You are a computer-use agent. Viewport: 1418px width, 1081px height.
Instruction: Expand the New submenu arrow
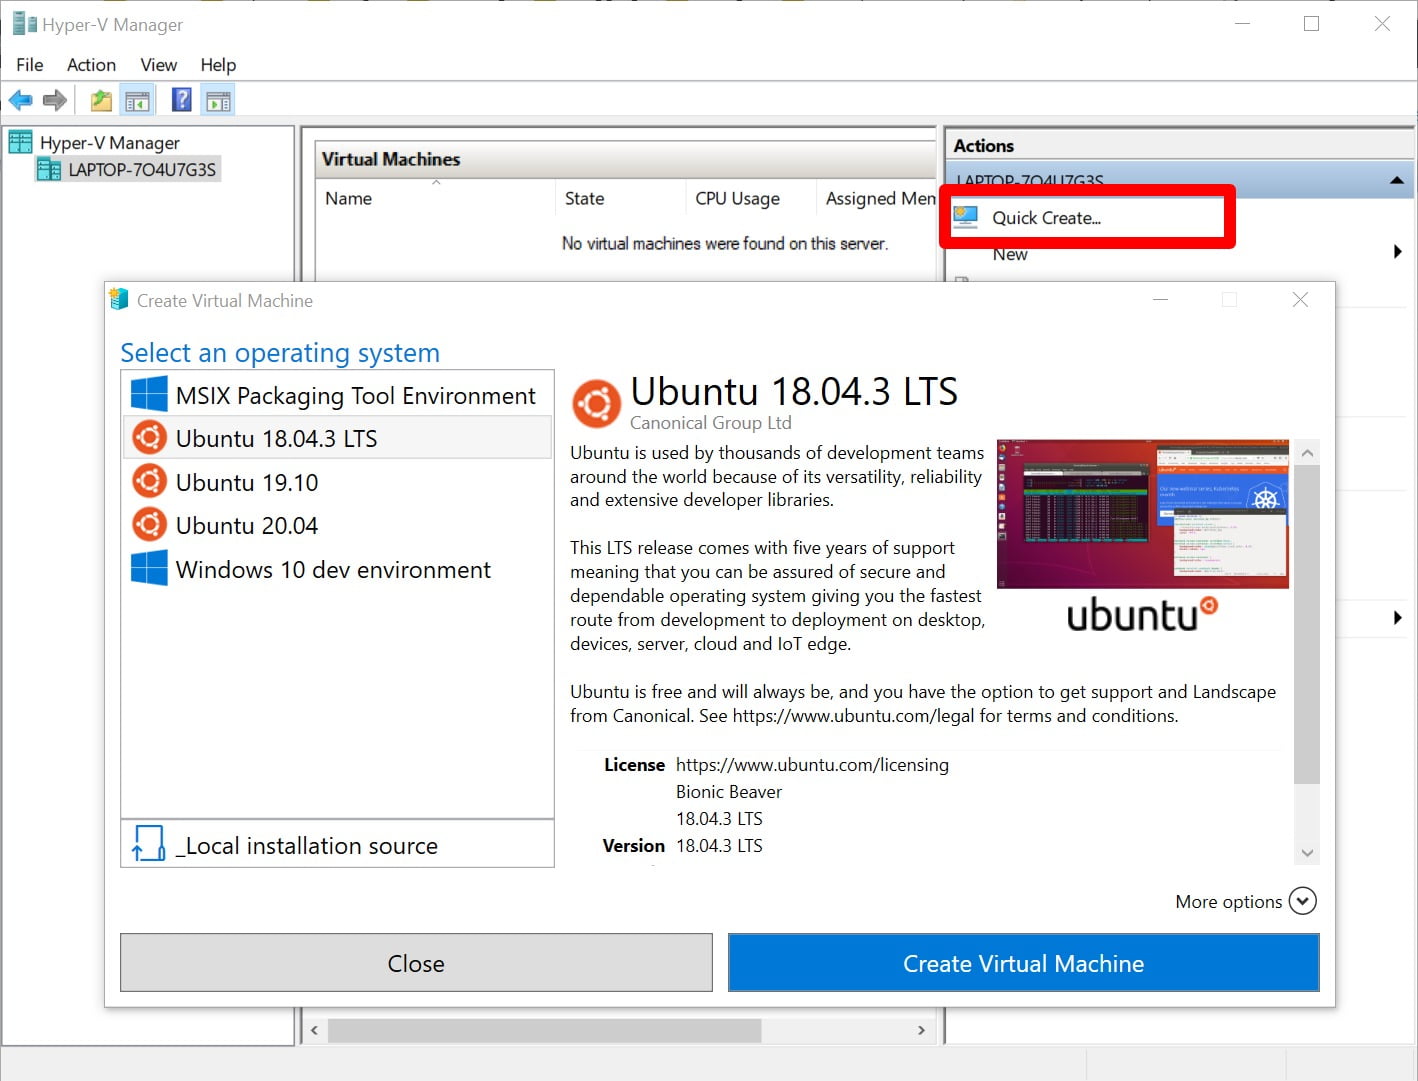[1397, 252]
